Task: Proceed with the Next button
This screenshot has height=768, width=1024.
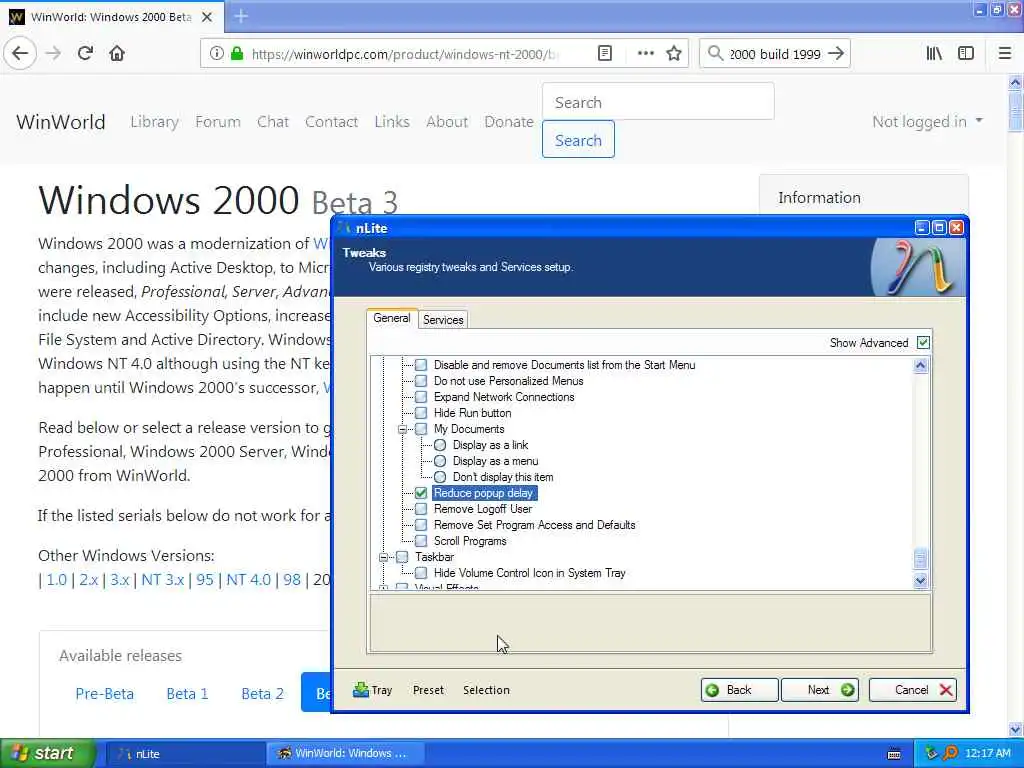Action: 820,690
